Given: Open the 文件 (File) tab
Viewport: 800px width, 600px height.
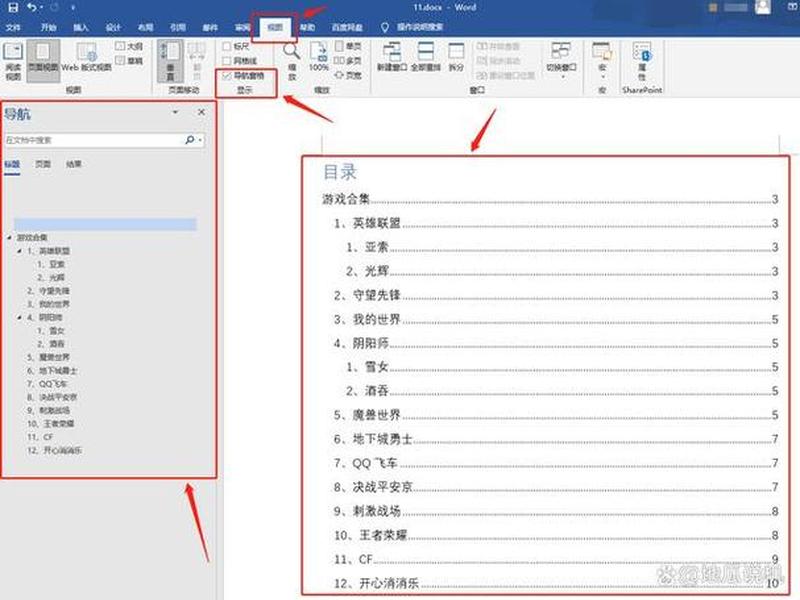Looking at the screenshot, I should pyautogui.click(x=13, y=27).
